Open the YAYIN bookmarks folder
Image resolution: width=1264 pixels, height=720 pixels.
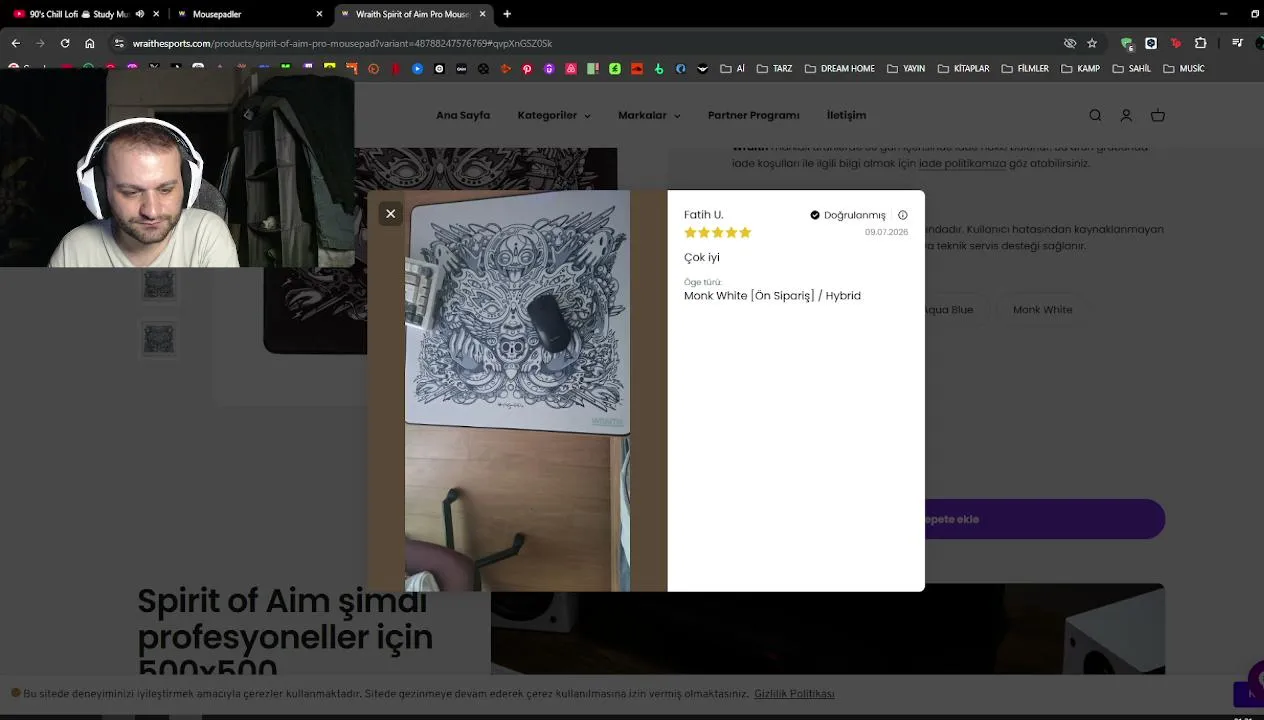point(905,68)
